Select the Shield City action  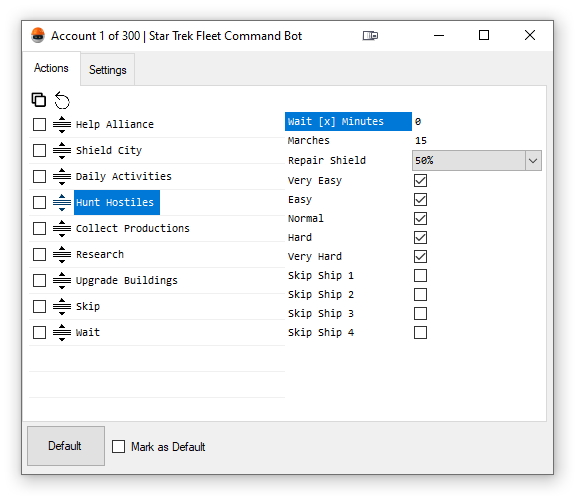(109, 150)
